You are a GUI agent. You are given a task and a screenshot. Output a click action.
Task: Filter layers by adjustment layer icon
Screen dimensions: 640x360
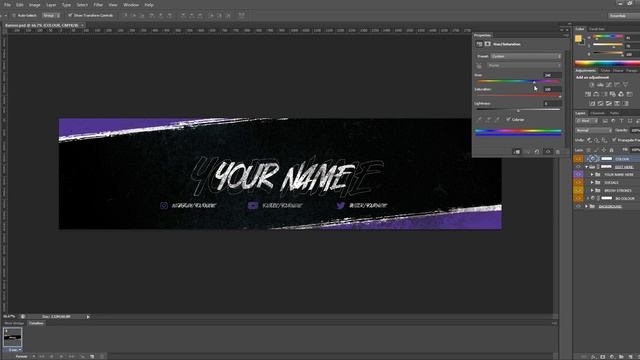(613, 121)
